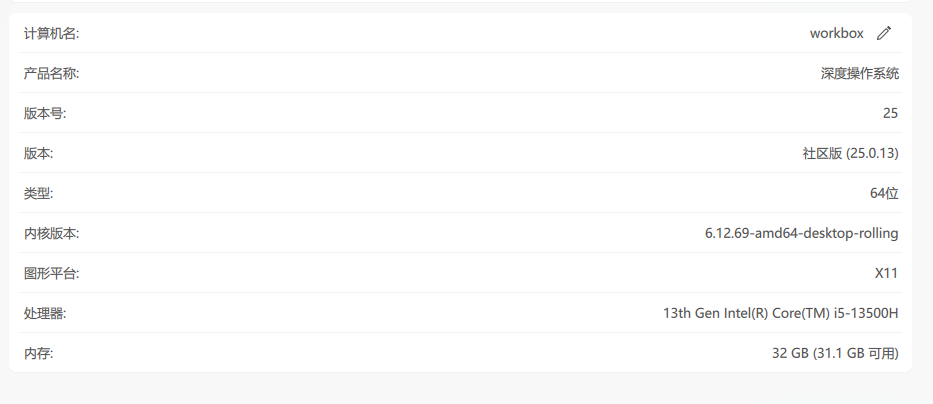
Task: Select the version number value 25
Action: (x=890, y=113)
